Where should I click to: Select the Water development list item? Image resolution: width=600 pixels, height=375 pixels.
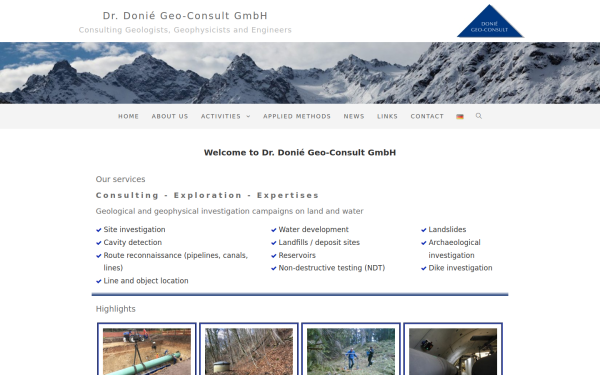pyautogui.click(x=313, y=230)
